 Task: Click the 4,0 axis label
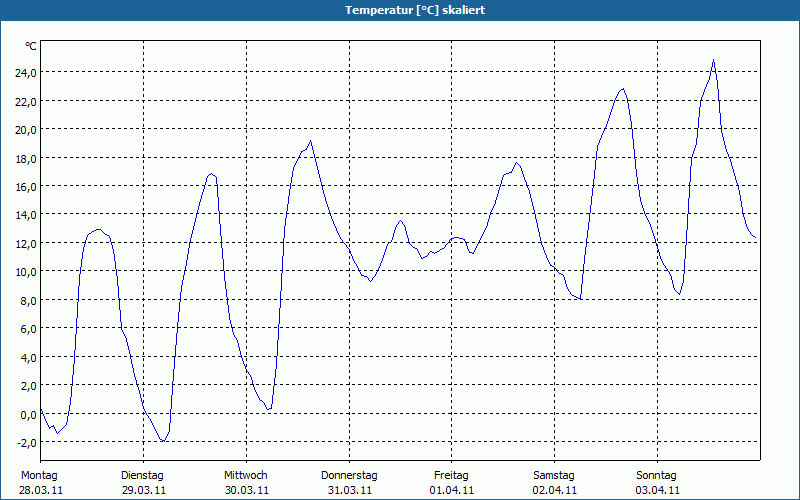click(x=29, y=358)
